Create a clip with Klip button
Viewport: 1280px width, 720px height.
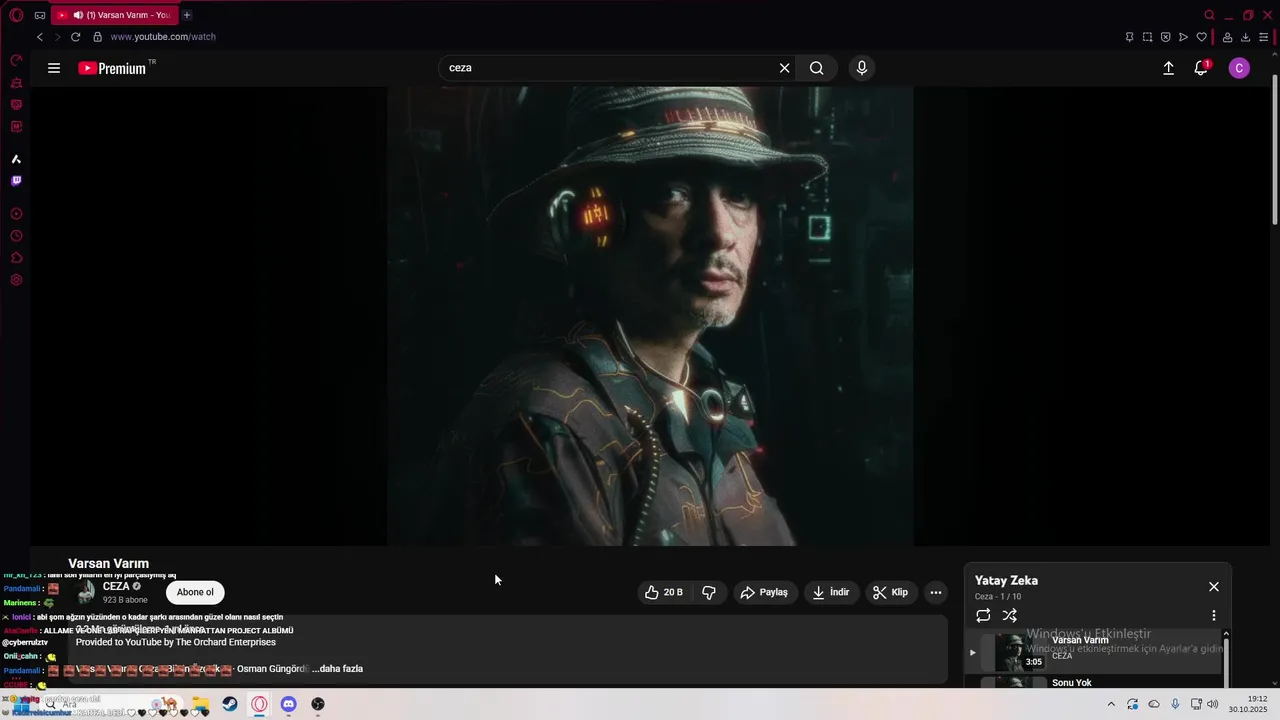[890, 592]
